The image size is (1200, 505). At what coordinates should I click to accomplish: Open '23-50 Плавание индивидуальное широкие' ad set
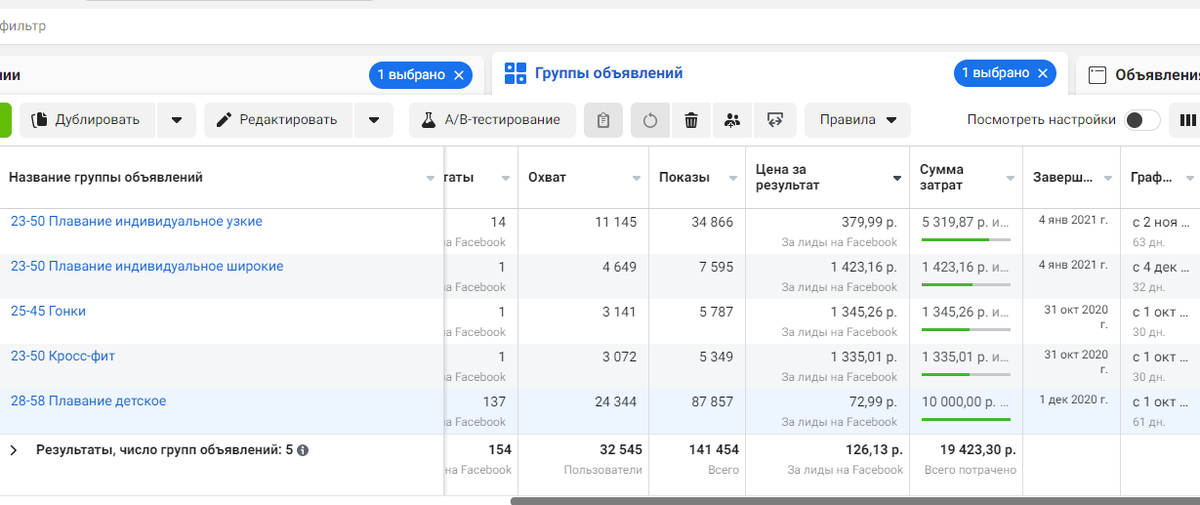(x=147, y=266)
